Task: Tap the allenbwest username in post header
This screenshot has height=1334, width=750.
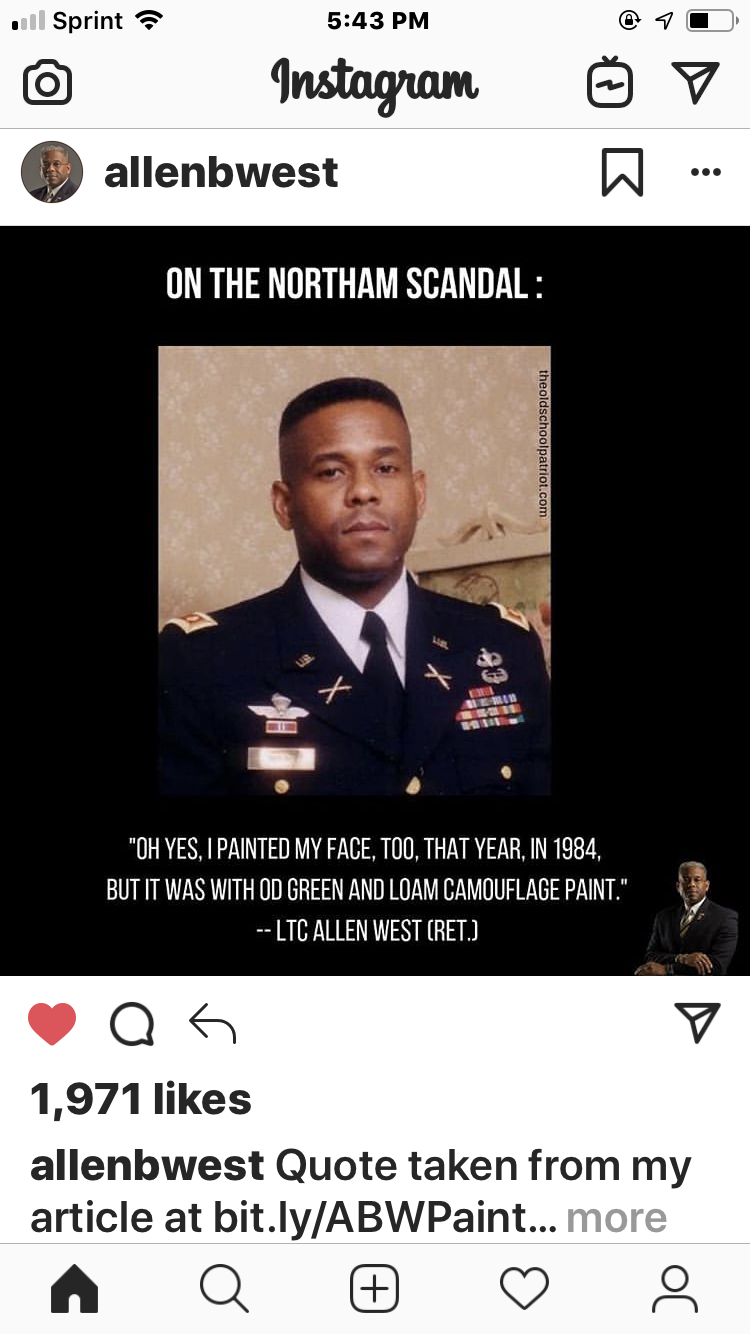Action: [221, 172]
